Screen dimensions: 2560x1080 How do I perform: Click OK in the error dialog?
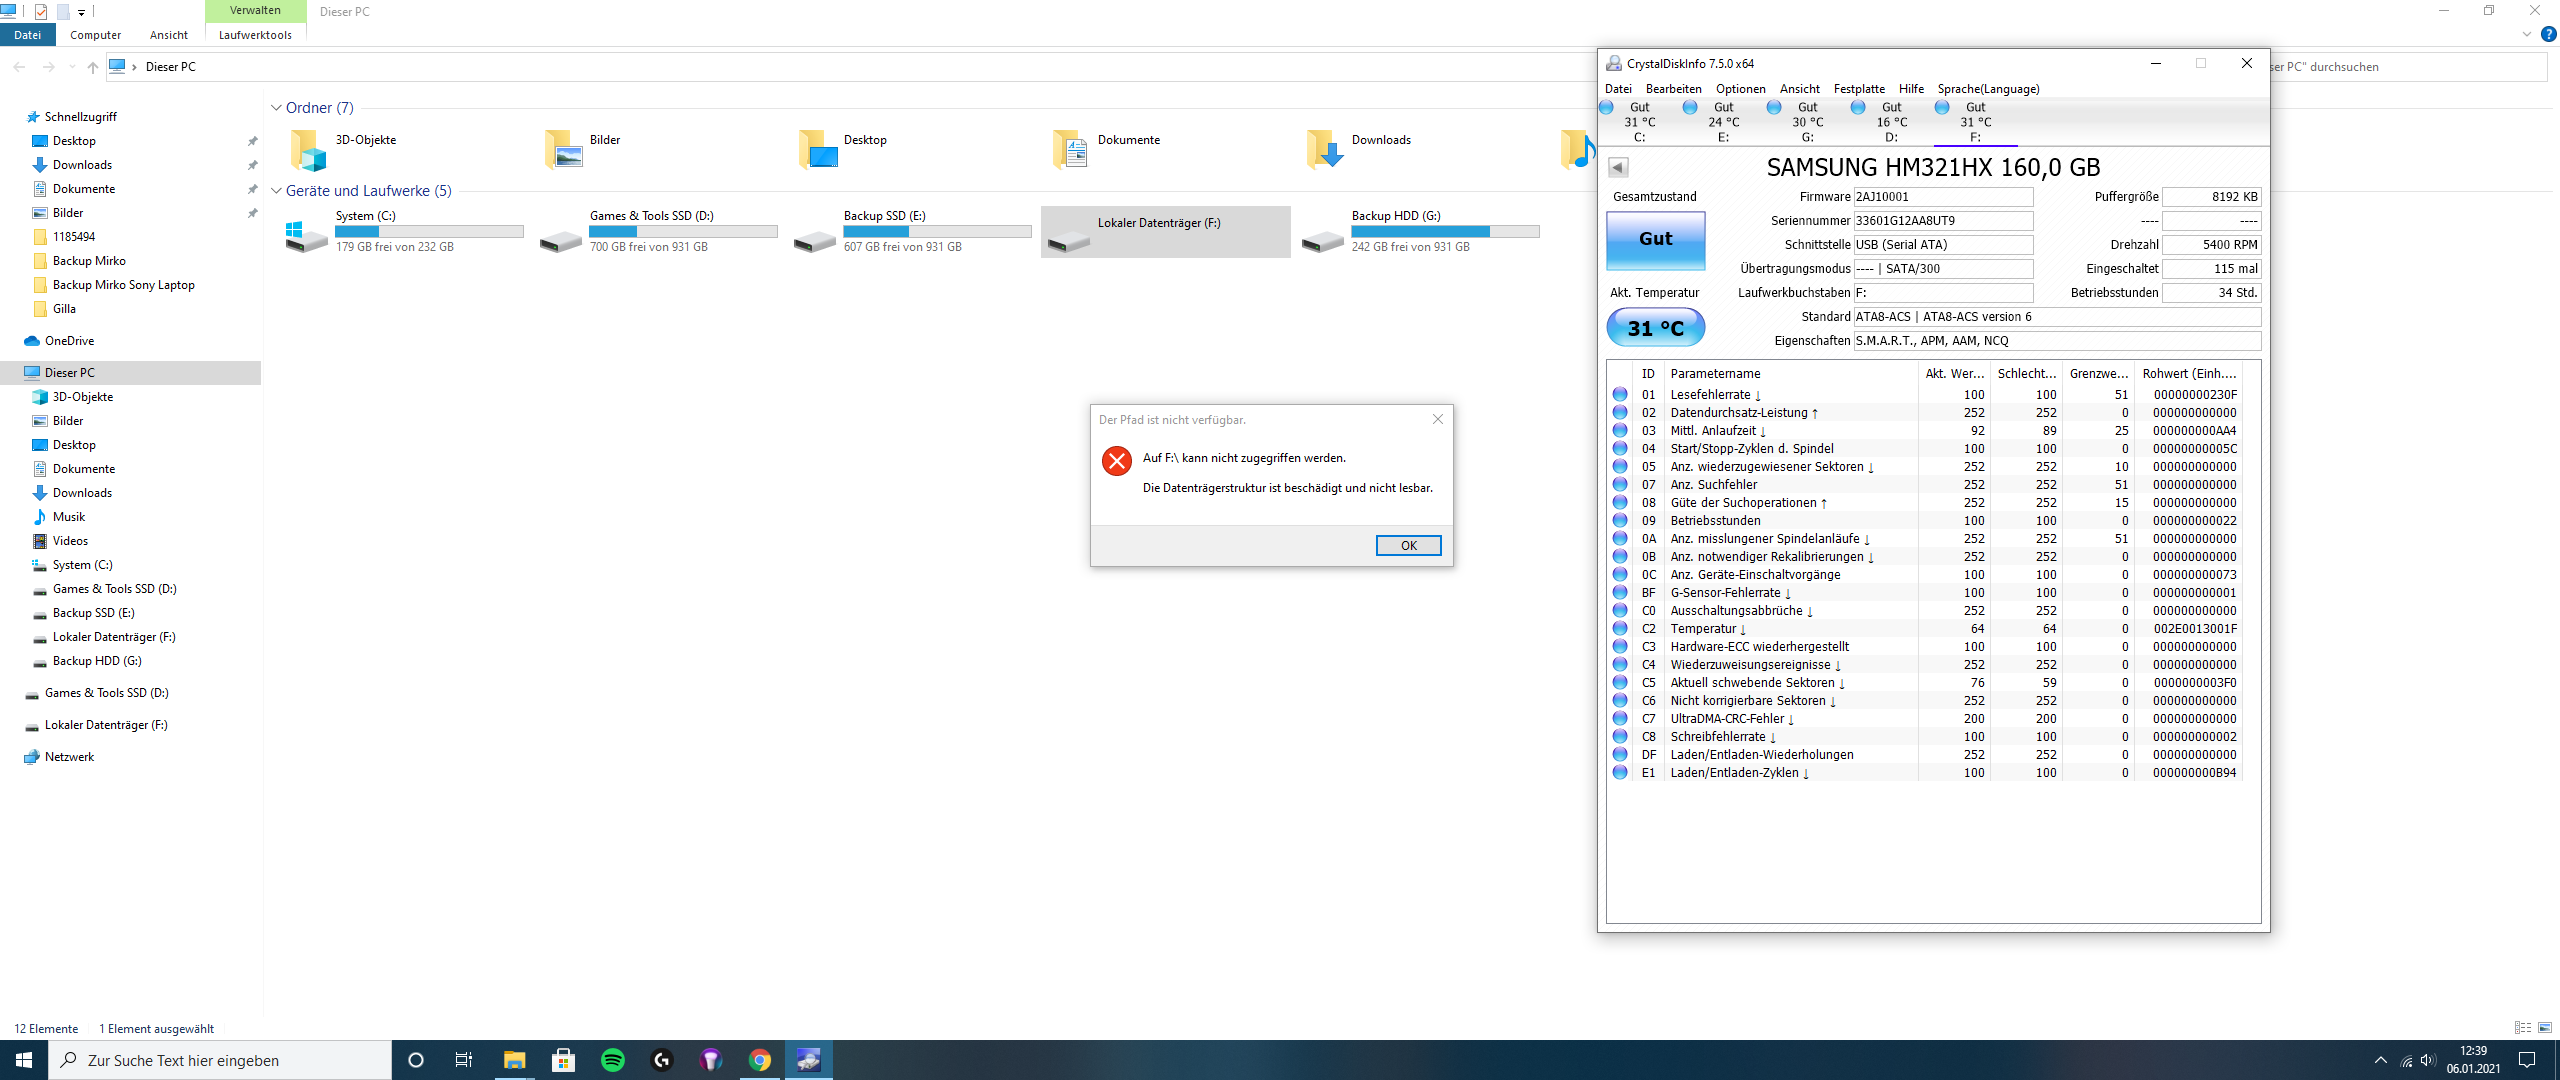click(x=1408, y=546)
